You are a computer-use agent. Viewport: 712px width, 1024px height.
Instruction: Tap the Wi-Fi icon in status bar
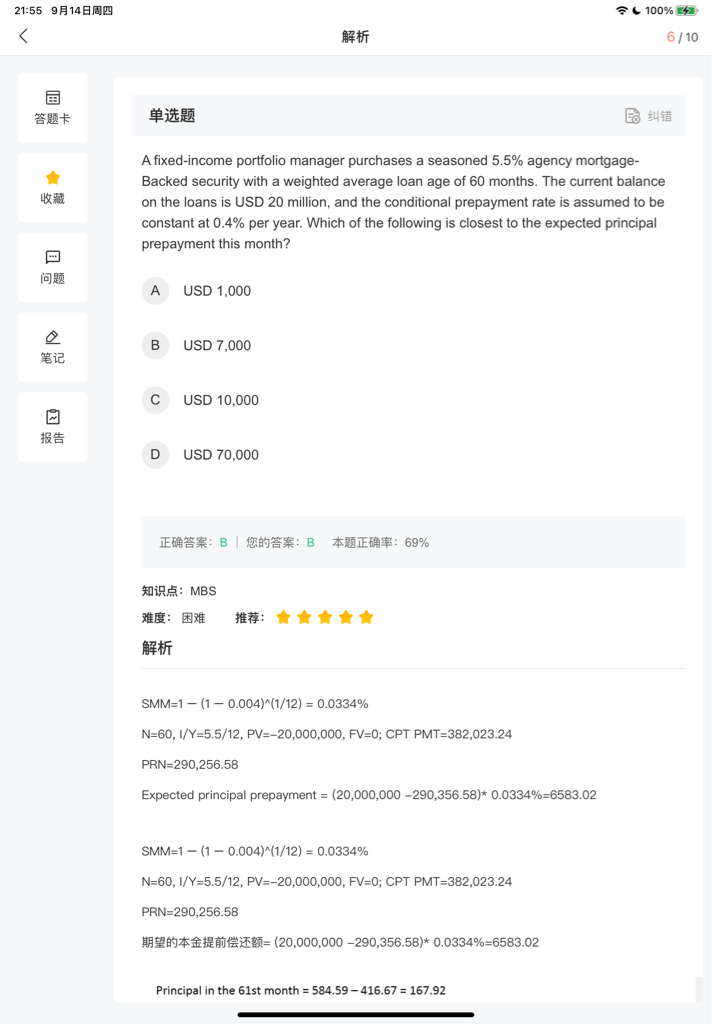click(x=622, y=10)
